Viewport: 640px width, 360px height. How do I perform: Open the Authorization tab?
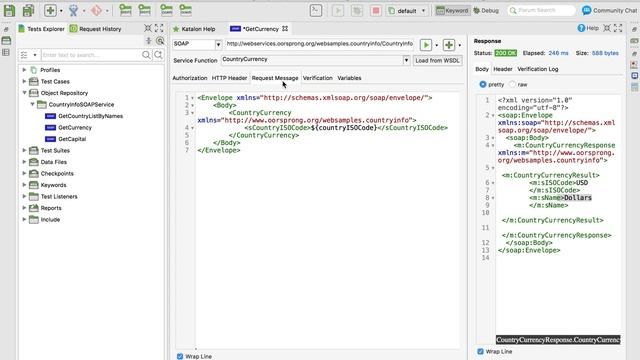(x=190, y=78)
